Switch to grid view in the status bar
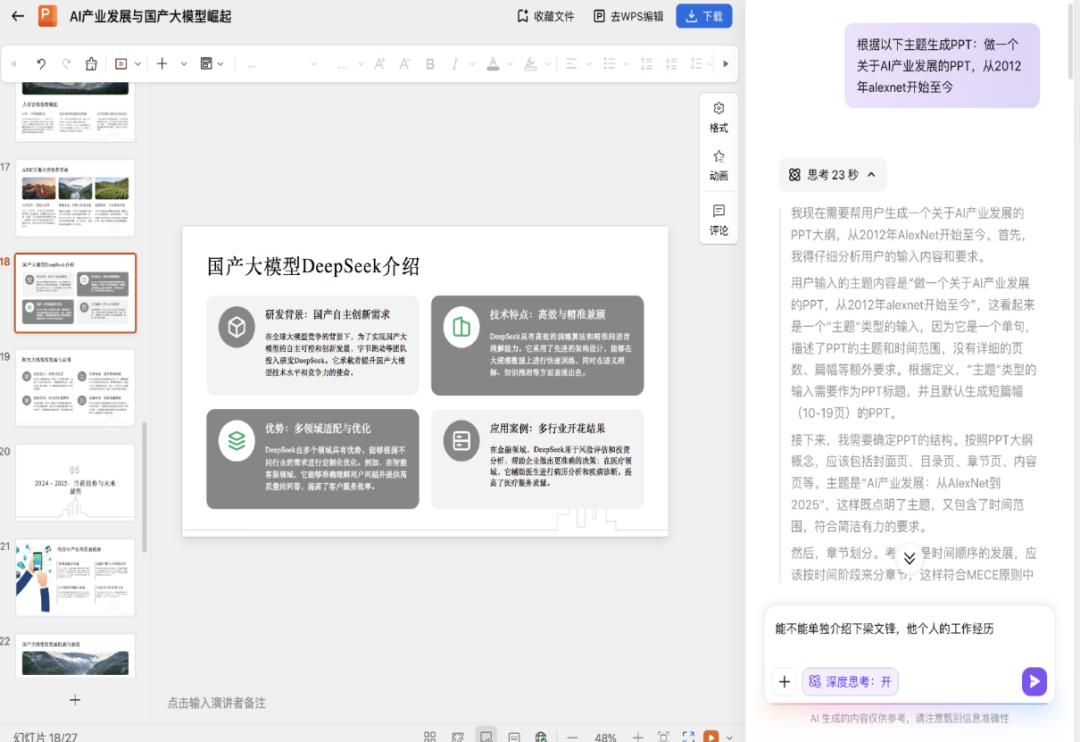1080x742 pixels. coord(428,736)
